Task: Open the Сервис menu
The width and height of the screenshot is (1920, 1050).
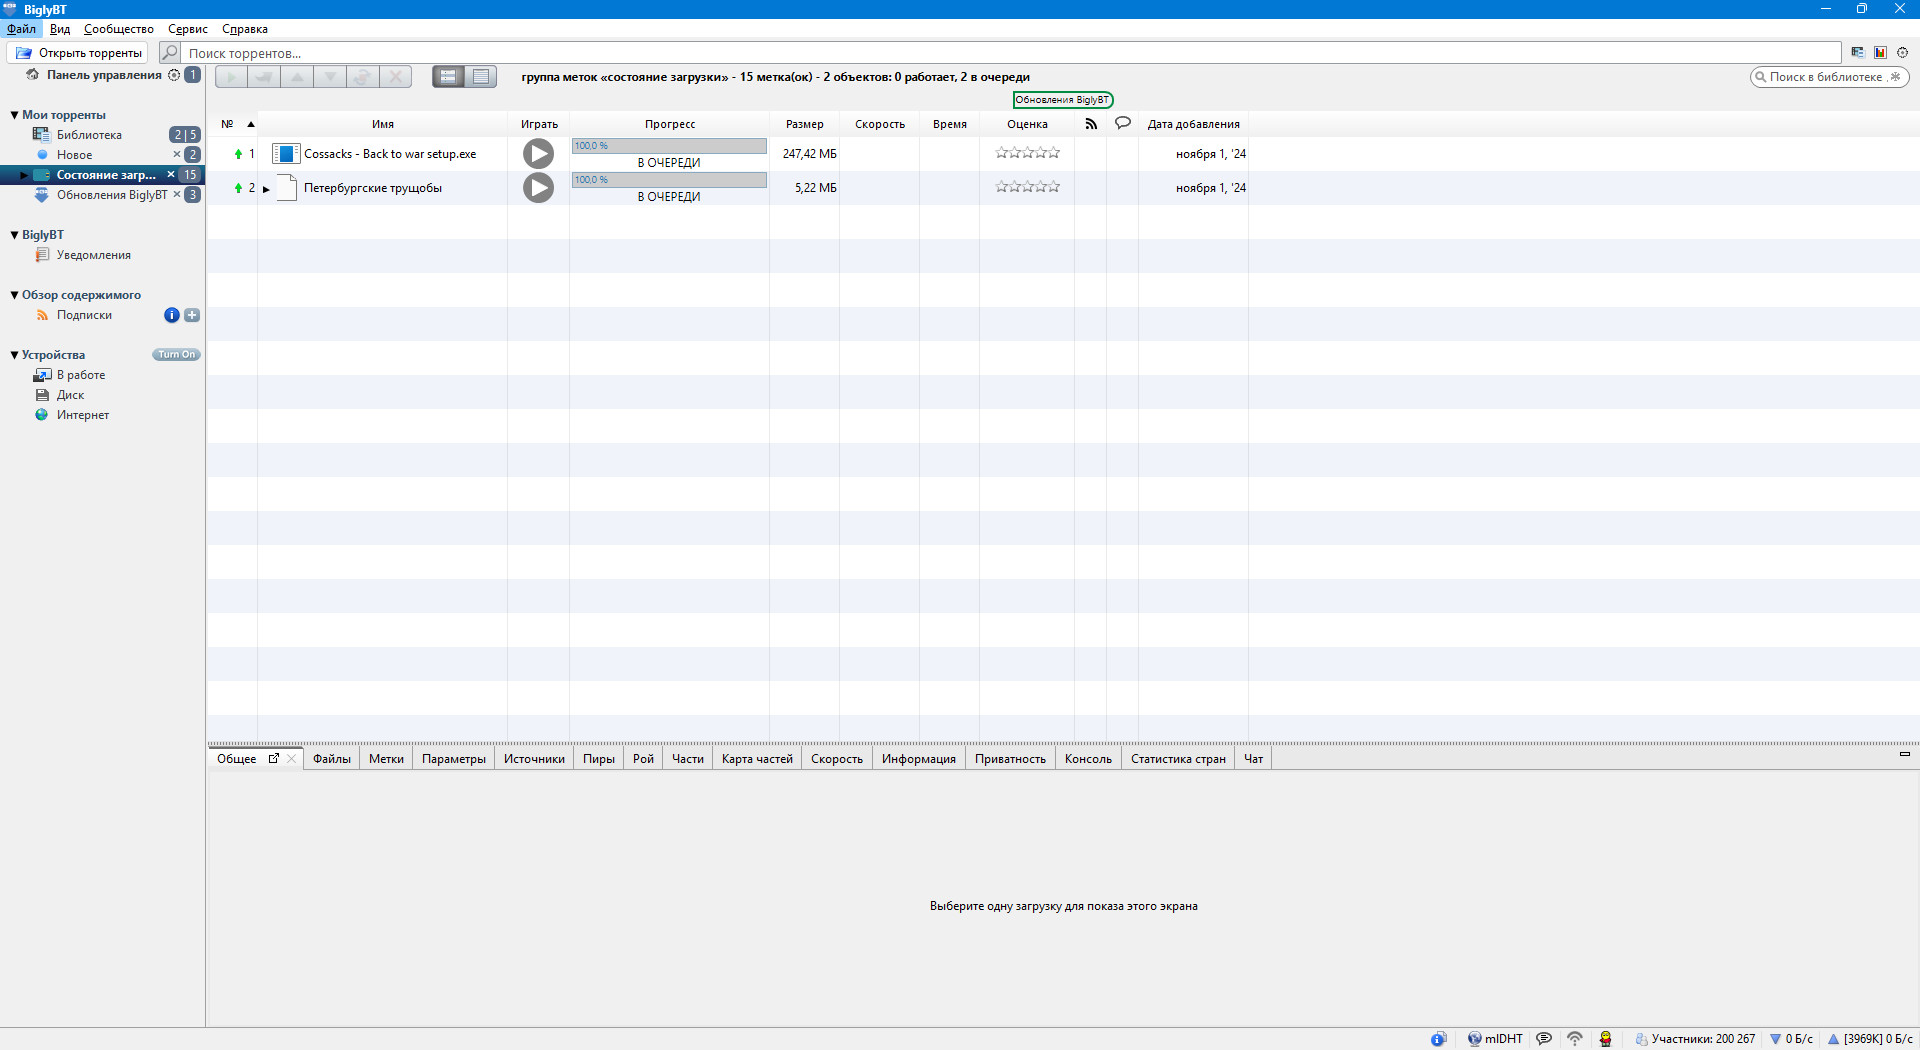Action: [187, 29]
